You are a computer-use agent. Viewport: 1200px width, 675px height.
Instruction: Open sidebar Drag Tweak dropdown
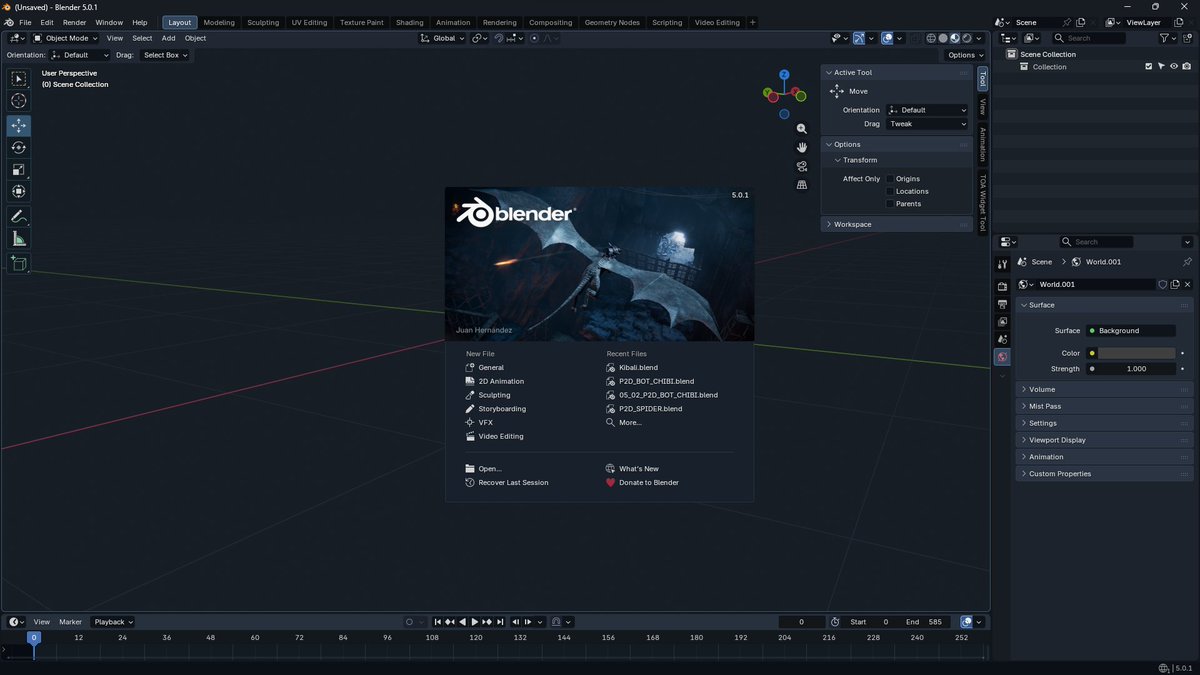point(927,124)
